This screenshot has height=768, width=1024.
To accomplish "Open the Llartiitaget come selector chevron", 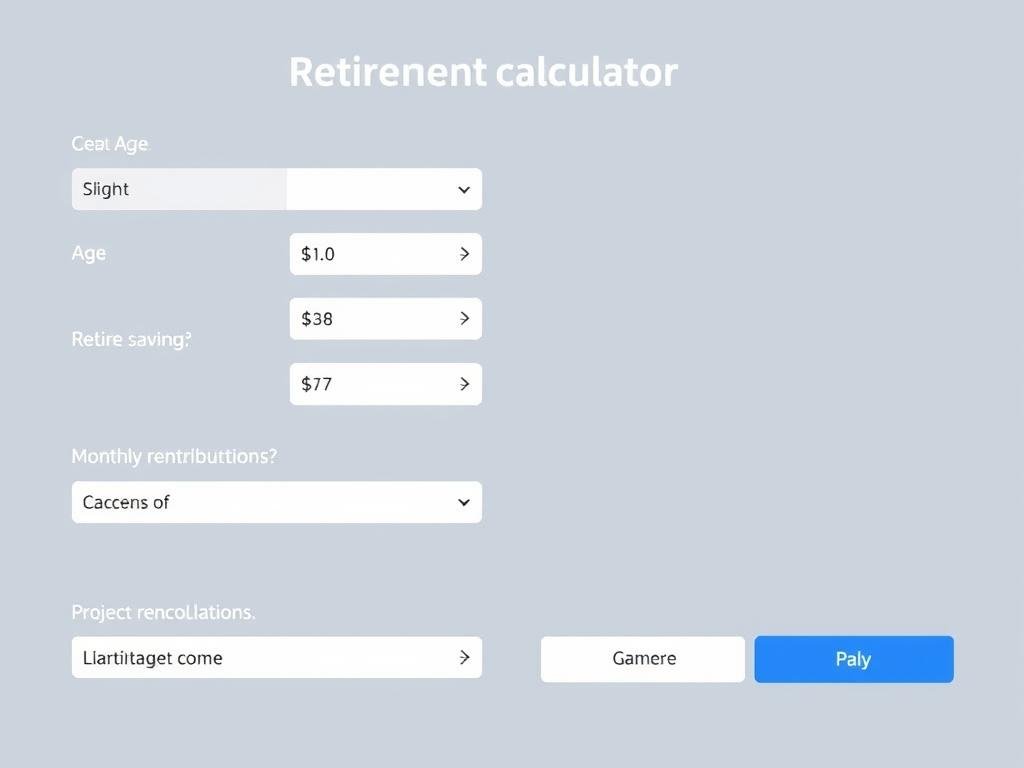I will [462, 657].
